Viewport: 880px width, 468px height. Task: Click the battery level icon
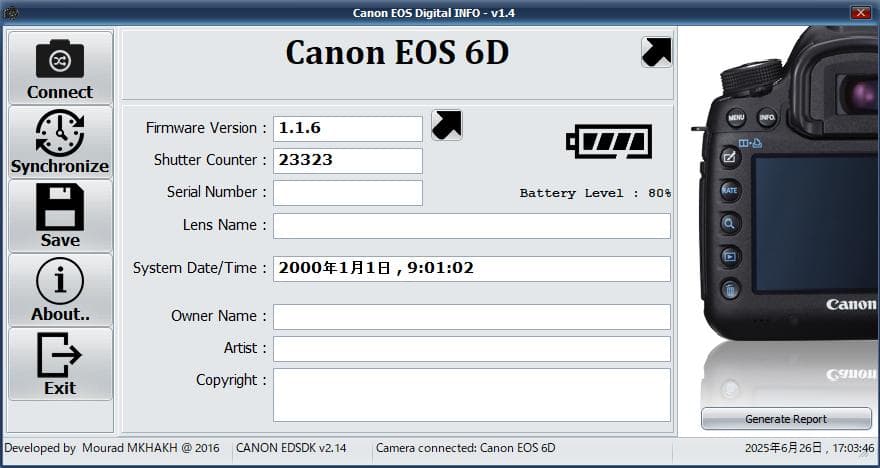point(609,141)
